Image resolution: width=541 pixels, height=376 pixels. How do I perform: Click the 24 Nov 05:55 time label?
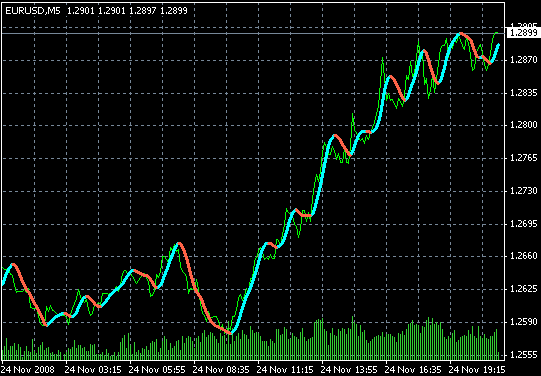coord(157,370)
